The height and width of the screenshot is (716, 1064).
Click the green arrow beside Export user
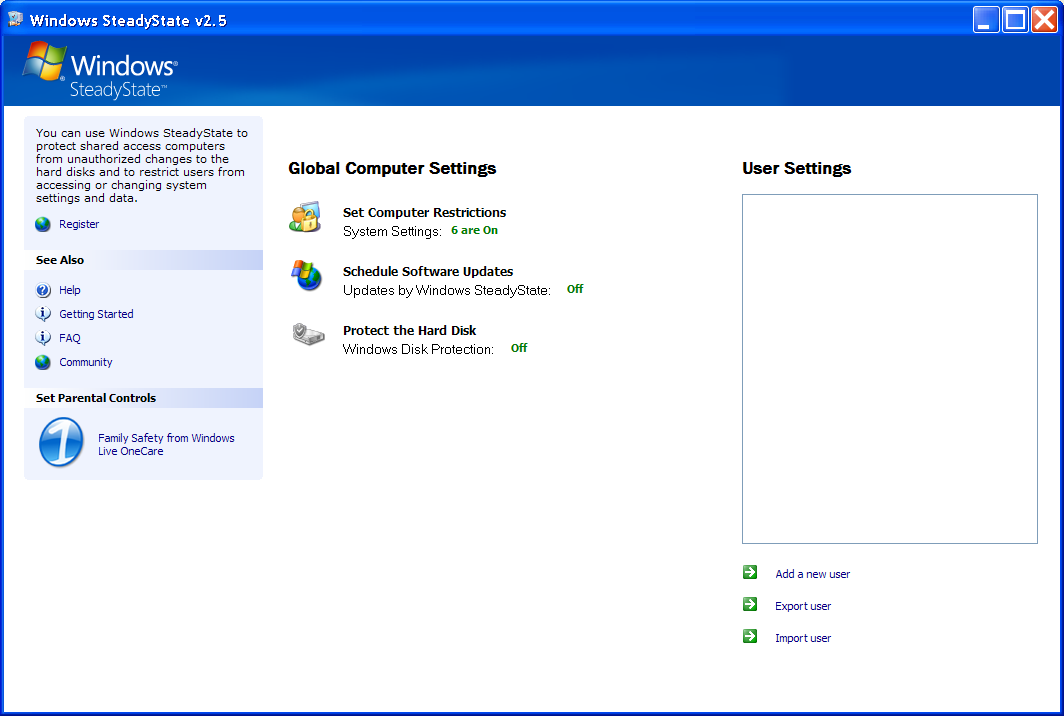pyautogui.click(x=750, y=605)
